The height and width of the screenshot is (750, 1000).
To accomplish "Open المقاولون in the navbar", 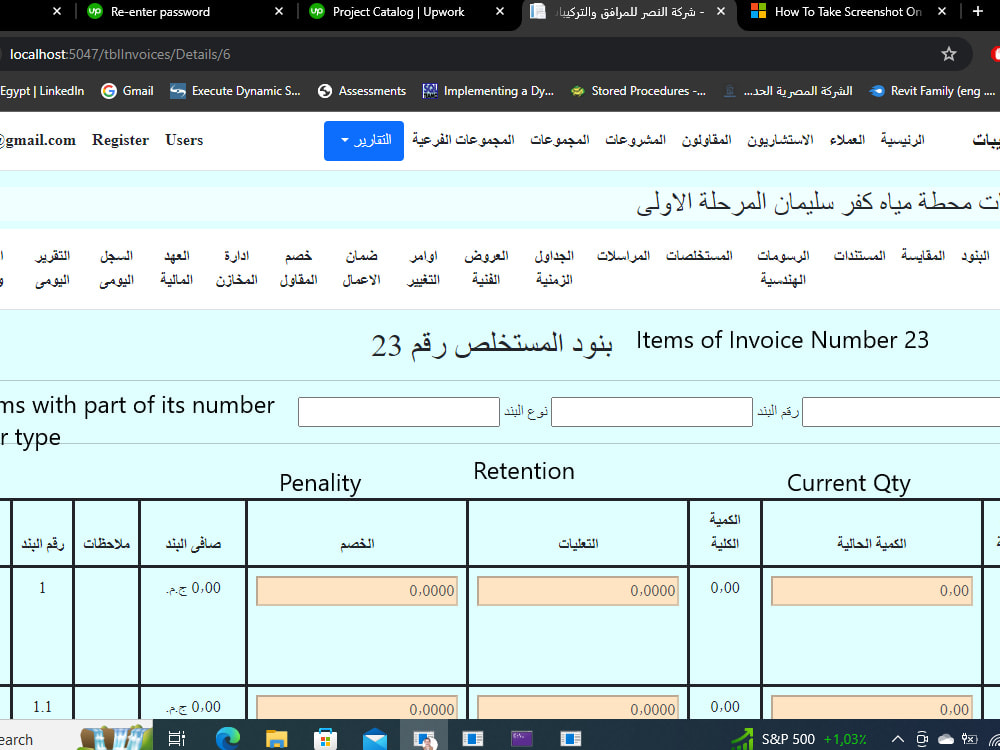I will [x=707, y=140].
